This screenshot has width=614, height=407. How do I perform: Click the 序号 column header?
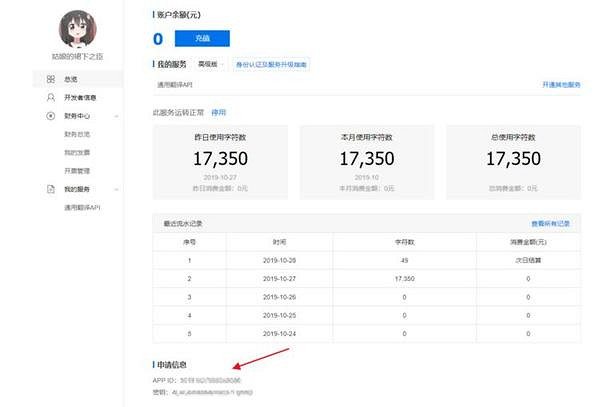pyautogui.click(x=190, y=242)
